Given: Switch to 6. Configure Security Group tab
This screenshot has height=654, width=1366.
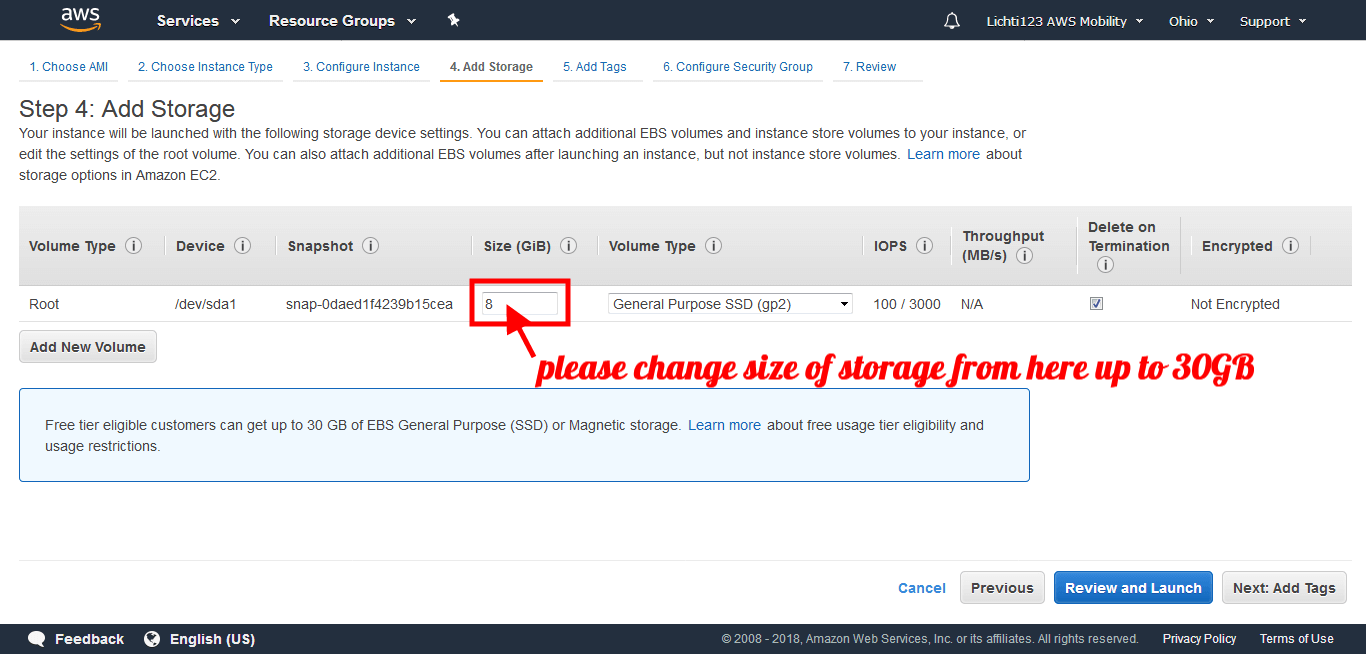Looking at the screenshot, I should pyautogui.click(x=737, y=67).
